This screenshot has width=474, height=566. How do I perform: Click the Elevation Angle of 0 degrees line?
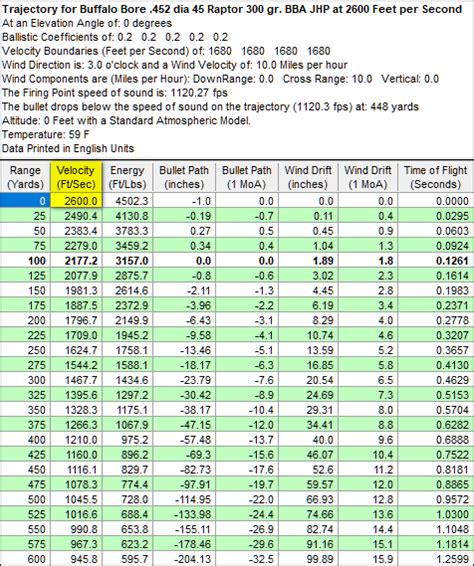(87, 23)
